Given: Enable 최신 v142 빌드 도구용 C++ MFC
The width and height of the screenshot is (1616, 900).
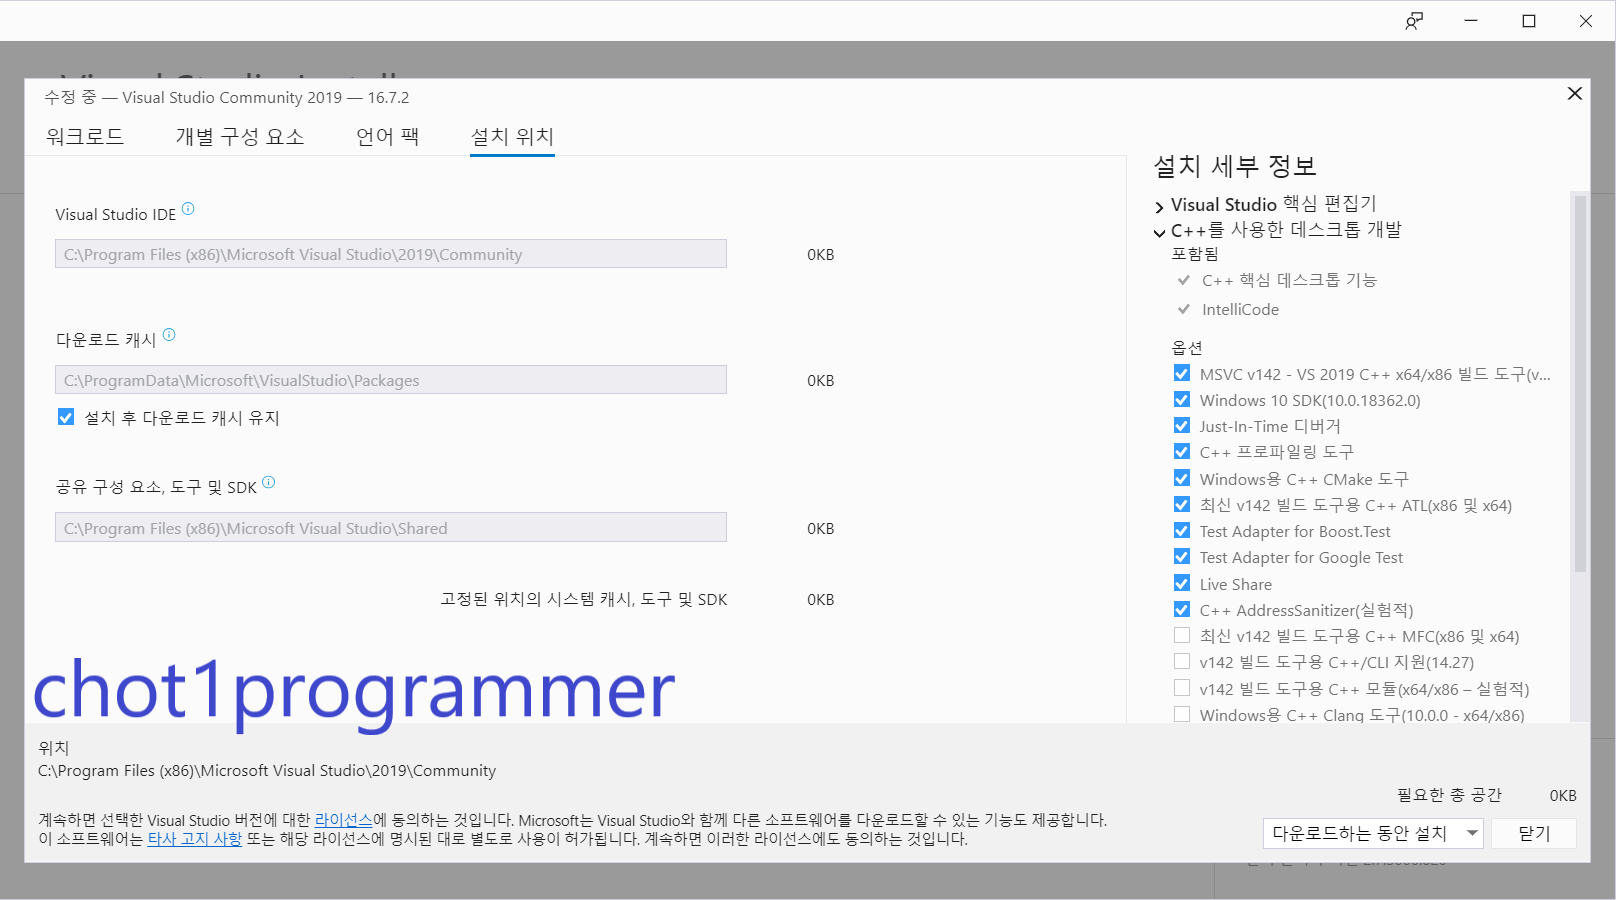Looking at the screenshot, I should pyautogui.click(x=1182, y=635).
